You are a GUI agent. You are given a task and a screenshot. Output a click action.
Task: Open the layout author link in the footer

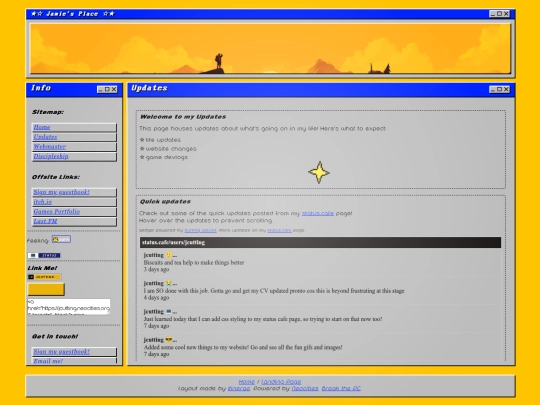239,388
